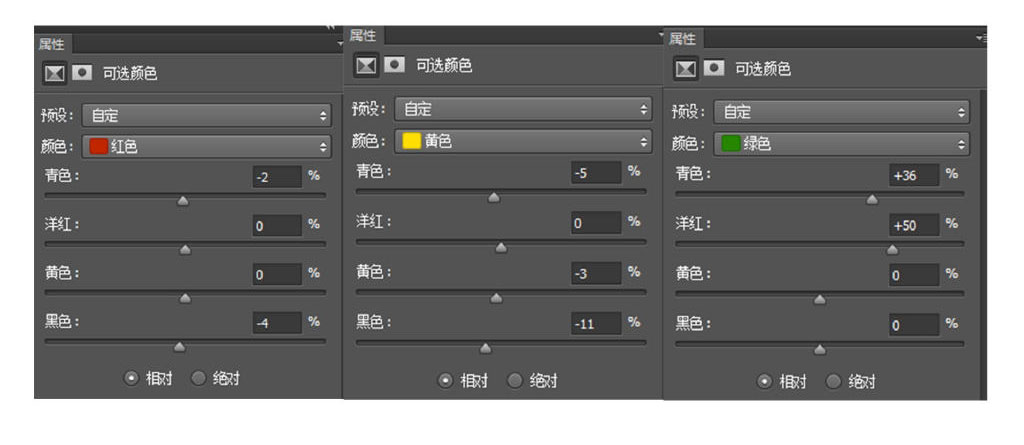Viewport: 1024px width, 445px height.
Task: Switch to the 属性 tab in the green panel
Action: click(682, 39)
